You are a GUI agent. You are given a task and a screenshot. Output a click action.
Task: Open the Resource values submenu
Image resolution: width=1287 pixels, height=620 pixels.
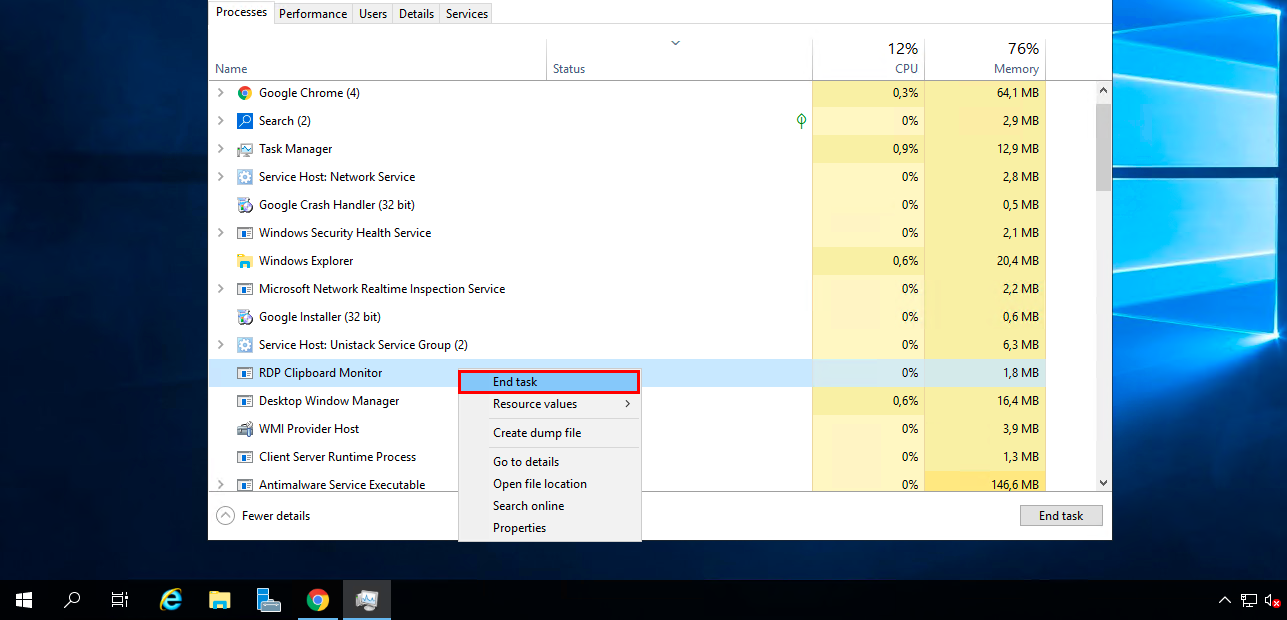click(549, 404)
